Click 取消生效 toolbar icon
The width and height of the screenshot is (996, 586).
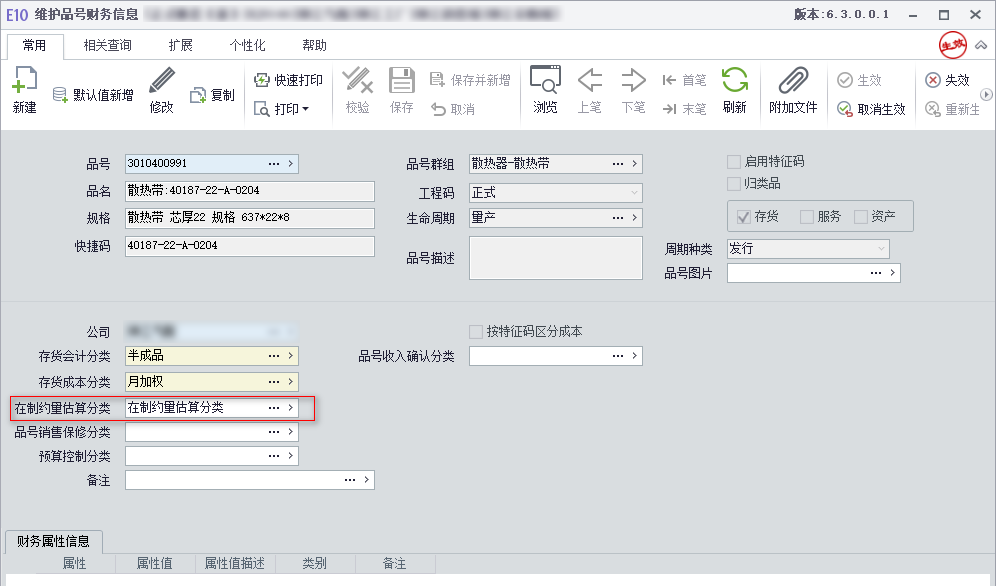pos(845,109)
